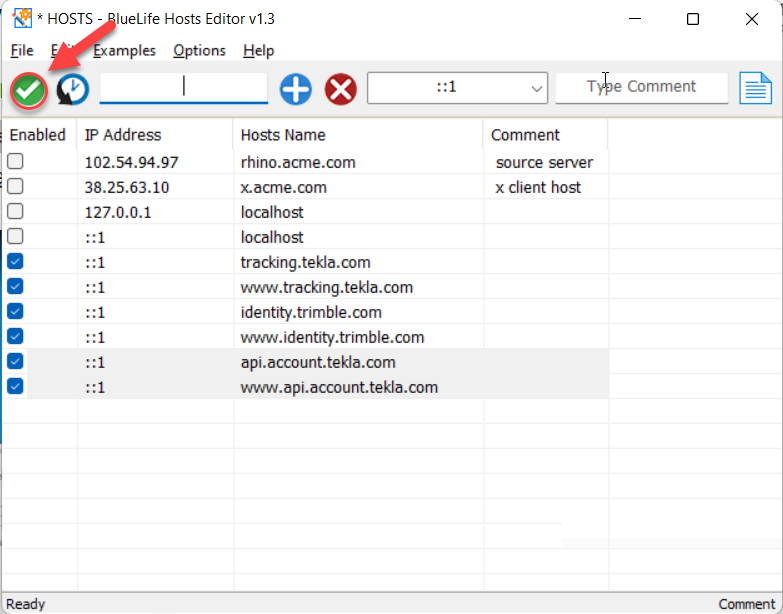Toggle the 127.0.0.1 localhost checkbox
The width and height of the screenshot is (783, 614).
15,212
